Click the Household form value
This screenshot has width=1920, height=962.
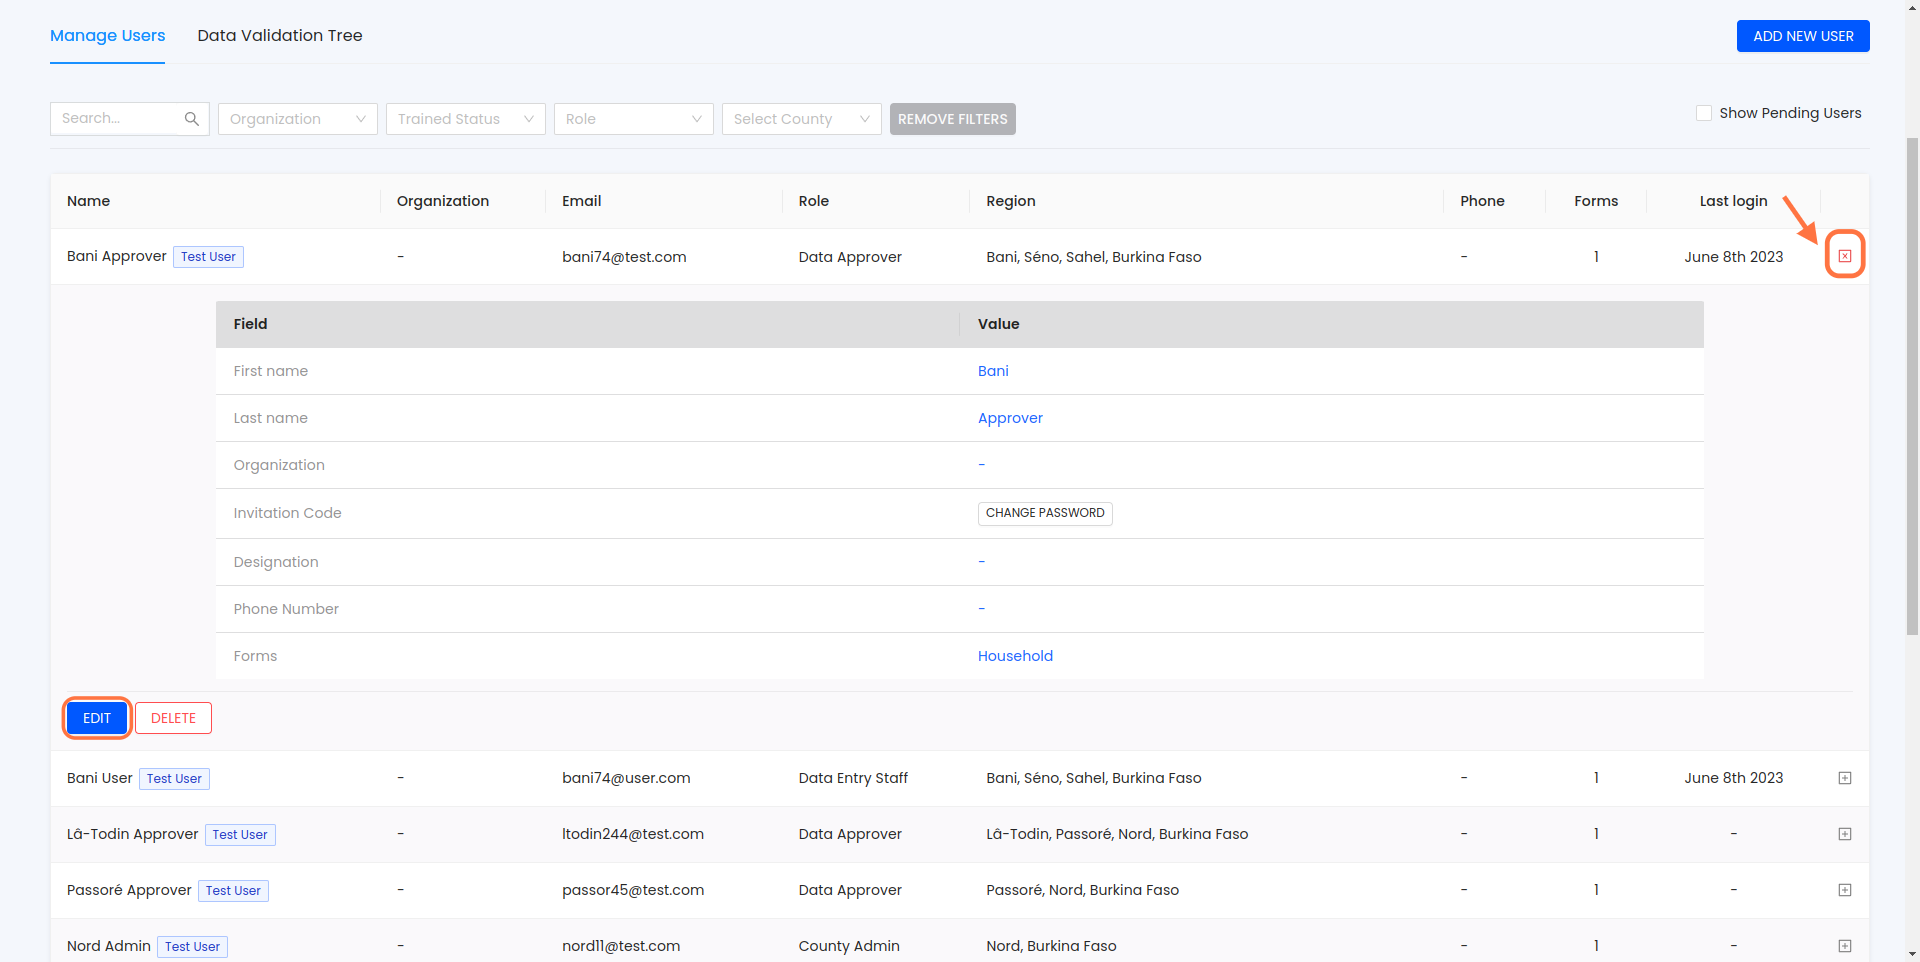click(x=1015, y=656)
